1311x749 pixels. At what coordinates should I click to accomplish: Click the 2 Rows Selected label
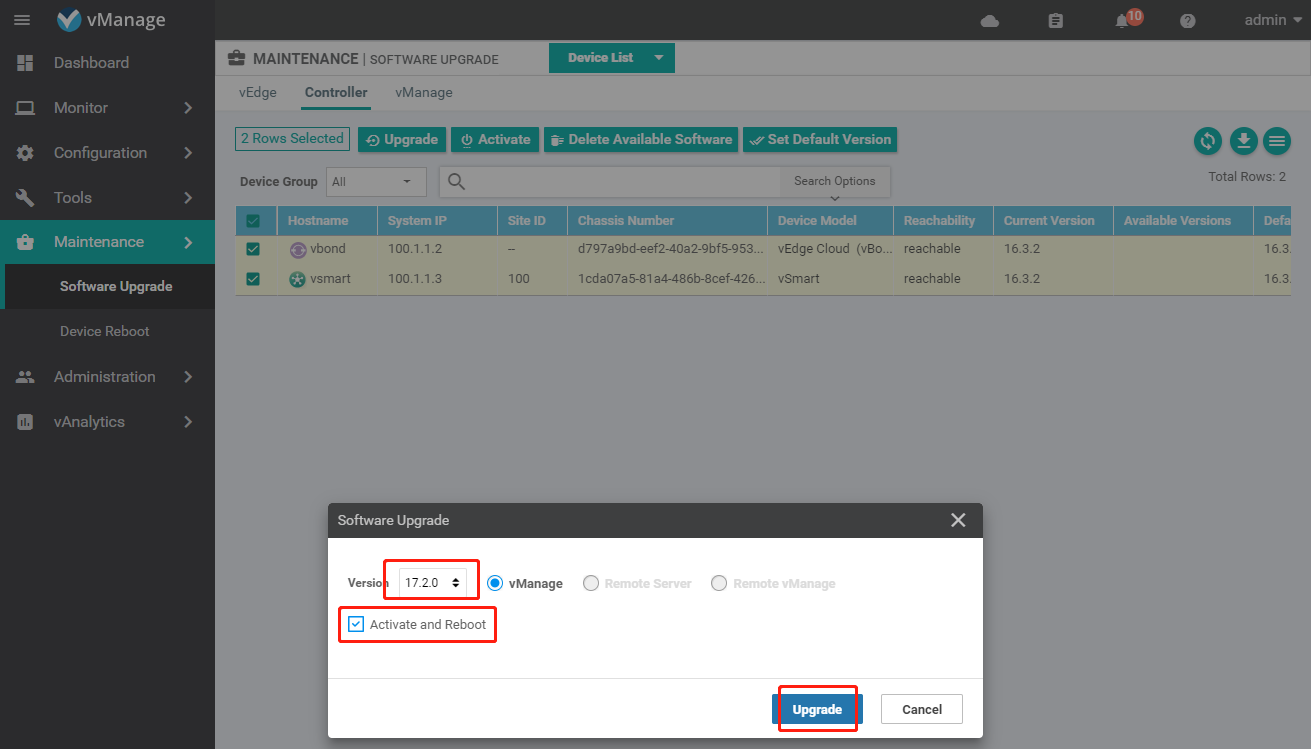click(292, 139)
